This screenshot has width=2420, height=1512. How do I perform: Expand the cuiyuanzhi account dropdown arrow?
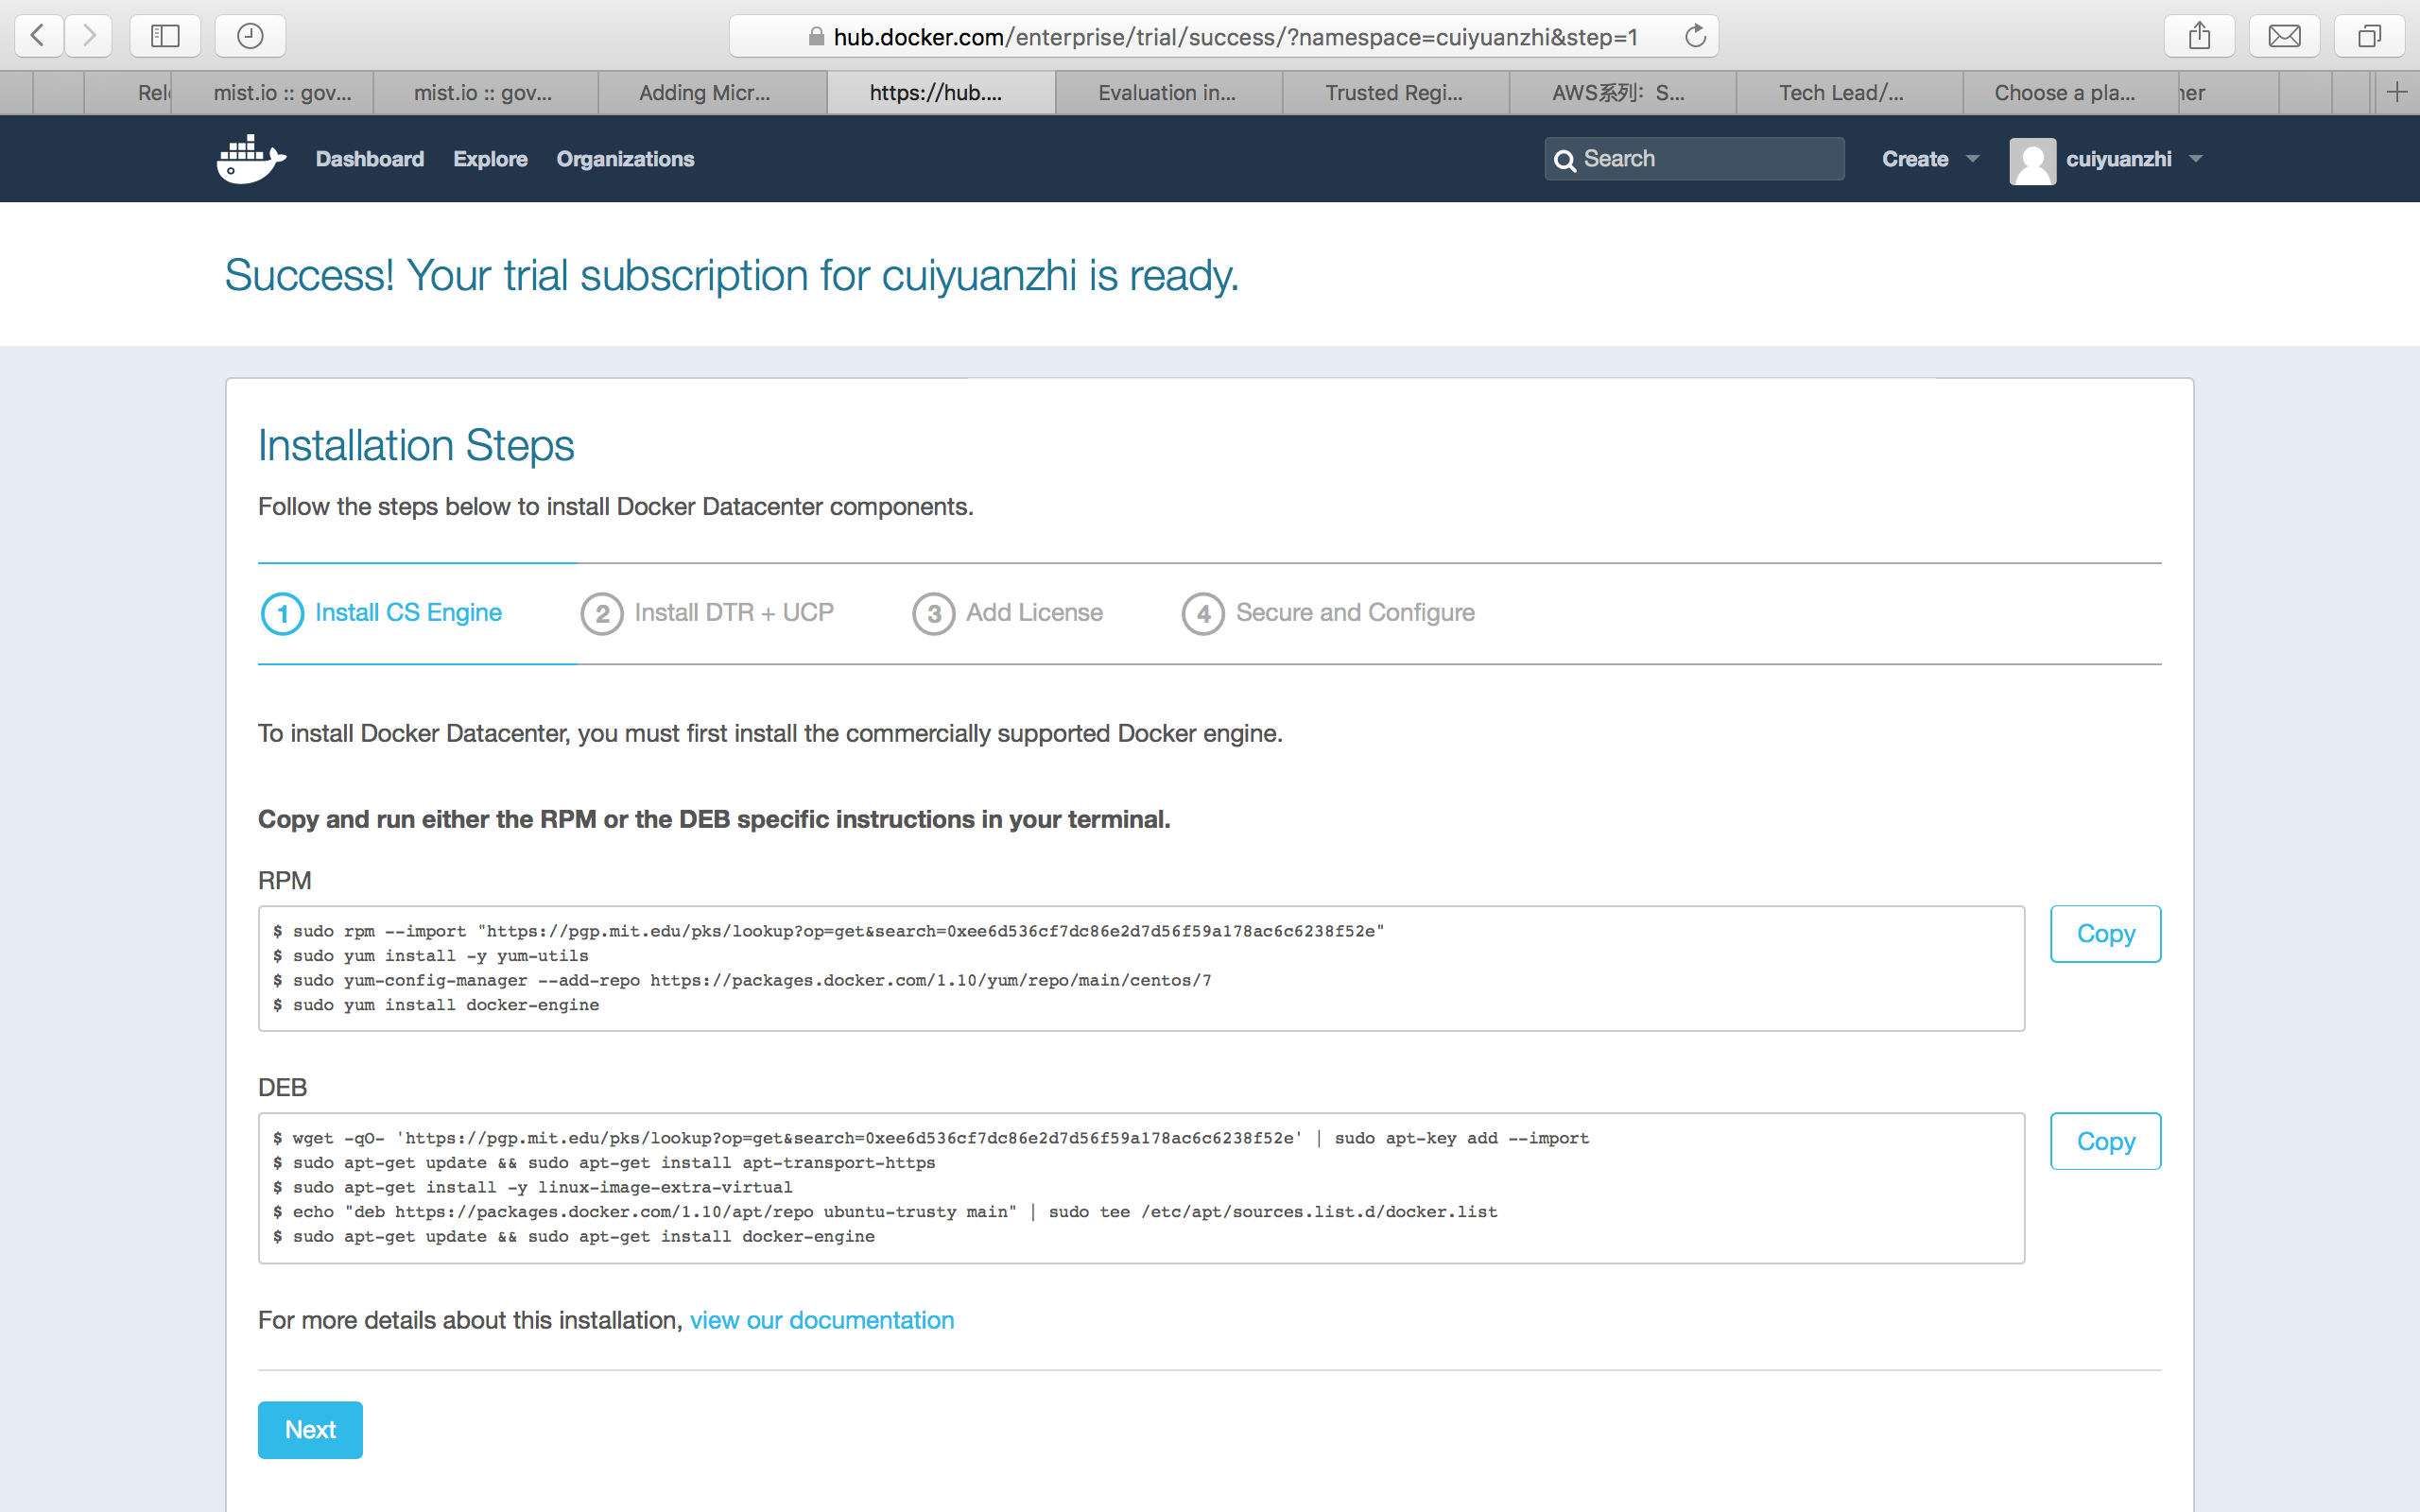click(x=2196, y=159)
